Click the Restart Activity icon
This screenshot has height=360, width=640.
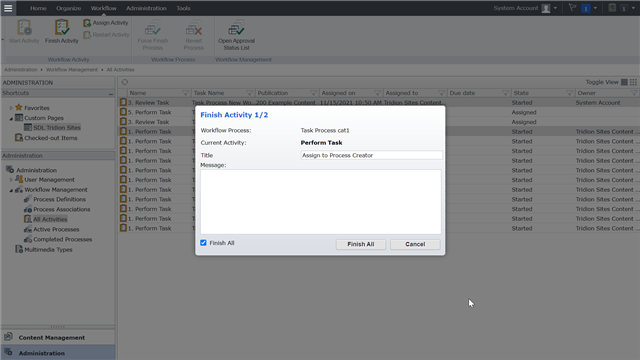(87, 35)
